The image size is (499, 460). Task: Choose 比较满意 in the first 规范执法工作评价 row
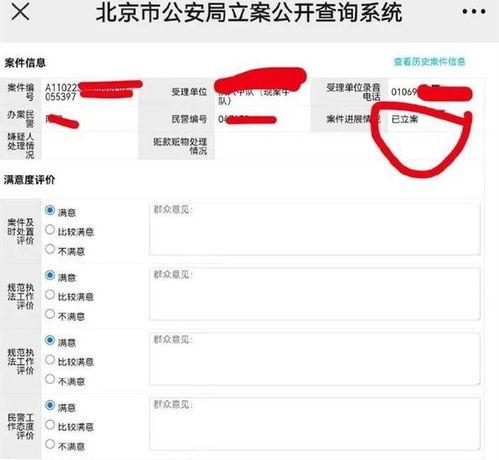(50, 295)
